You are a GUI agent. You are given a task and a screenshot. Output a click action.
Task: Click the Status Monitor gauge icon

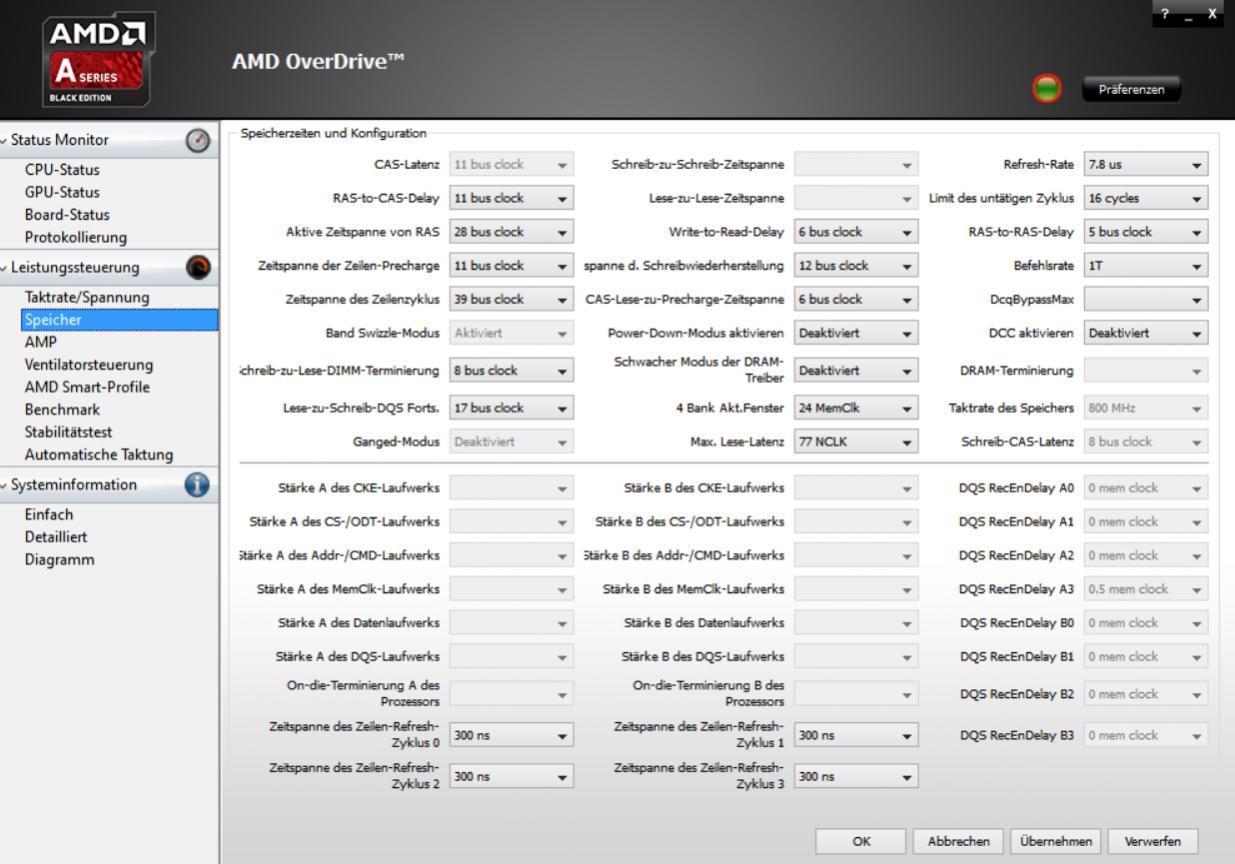point(198,141)
